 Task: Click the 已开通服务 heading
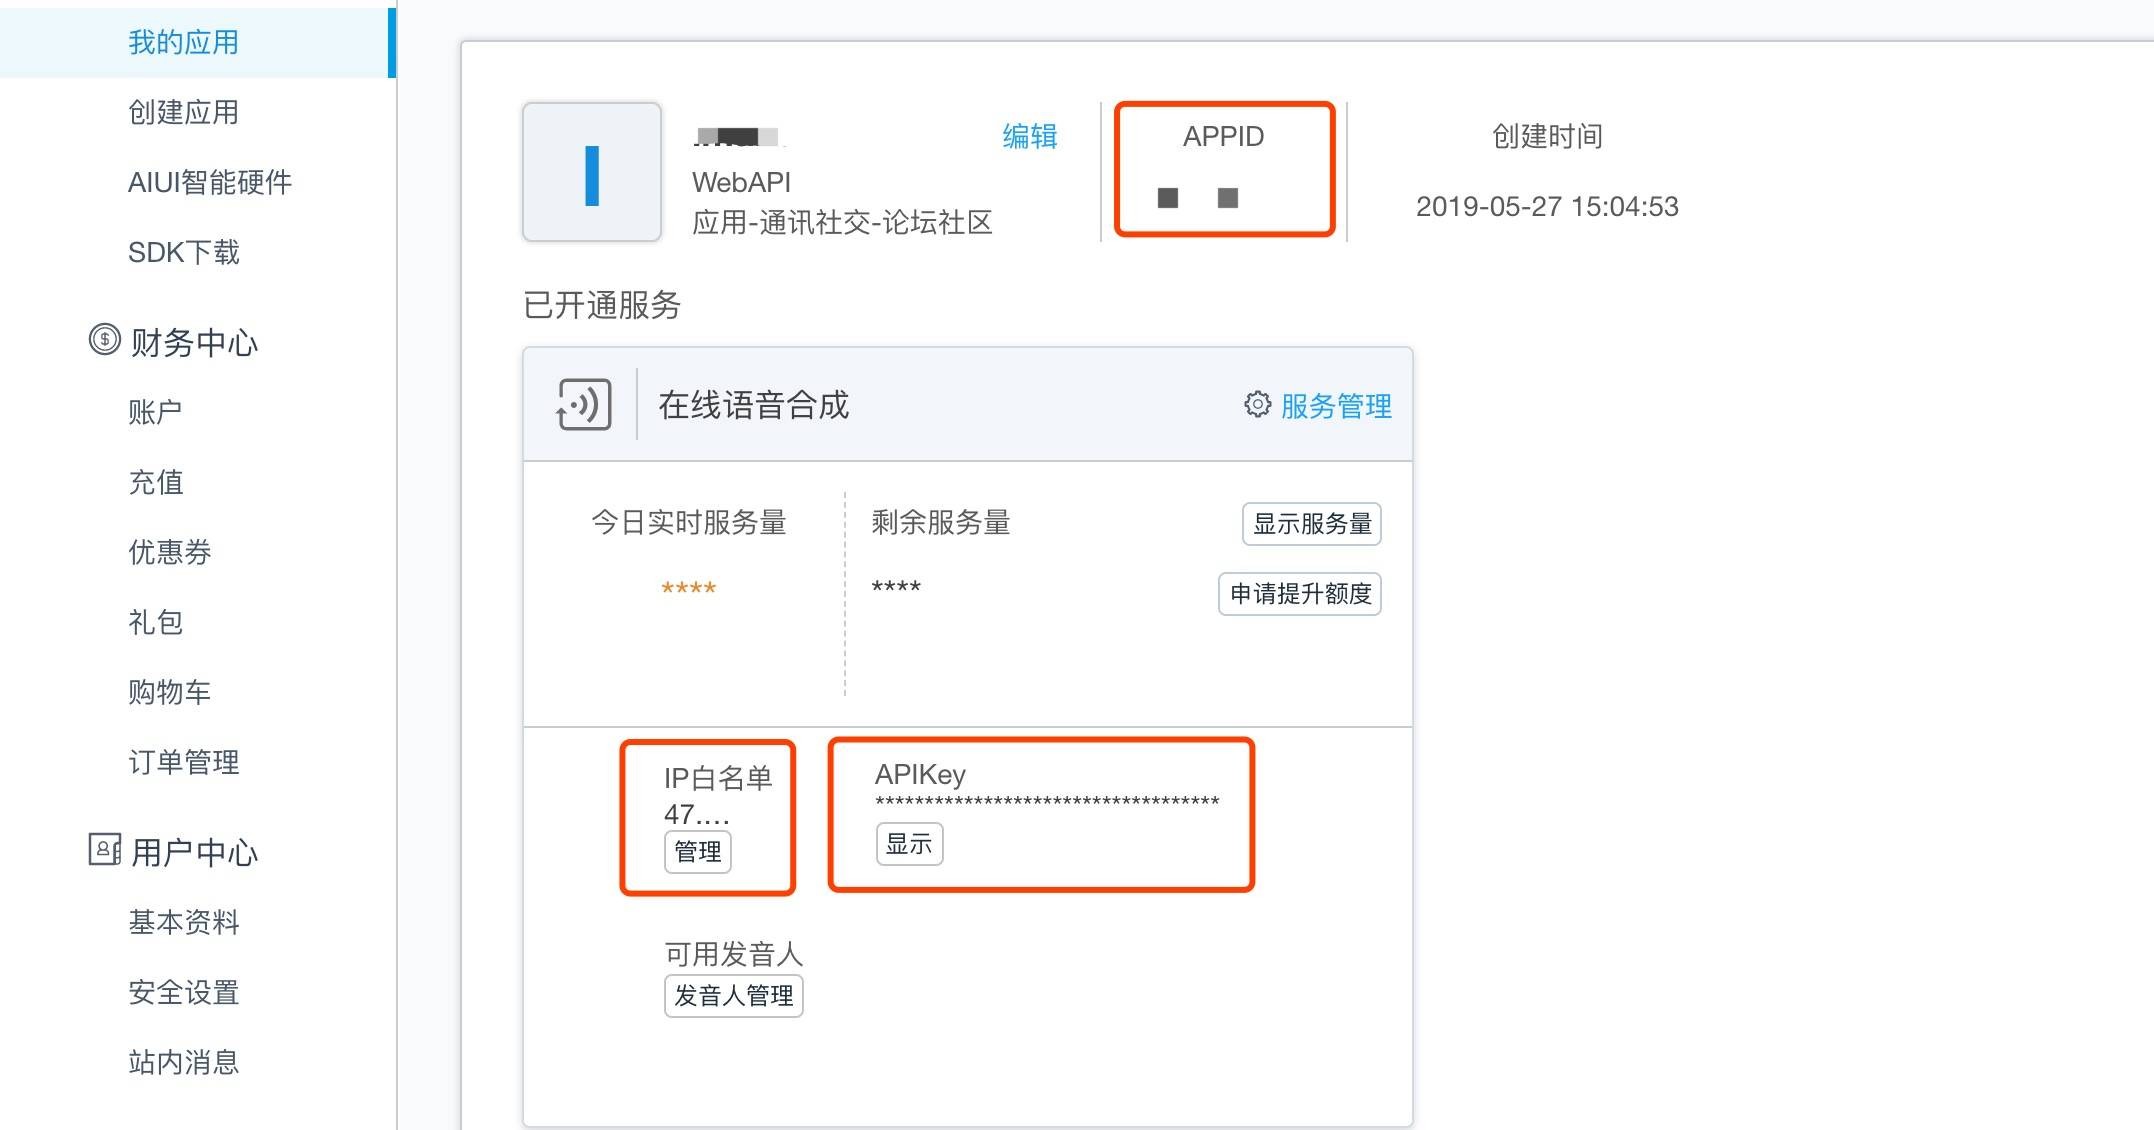pos(602,305)
